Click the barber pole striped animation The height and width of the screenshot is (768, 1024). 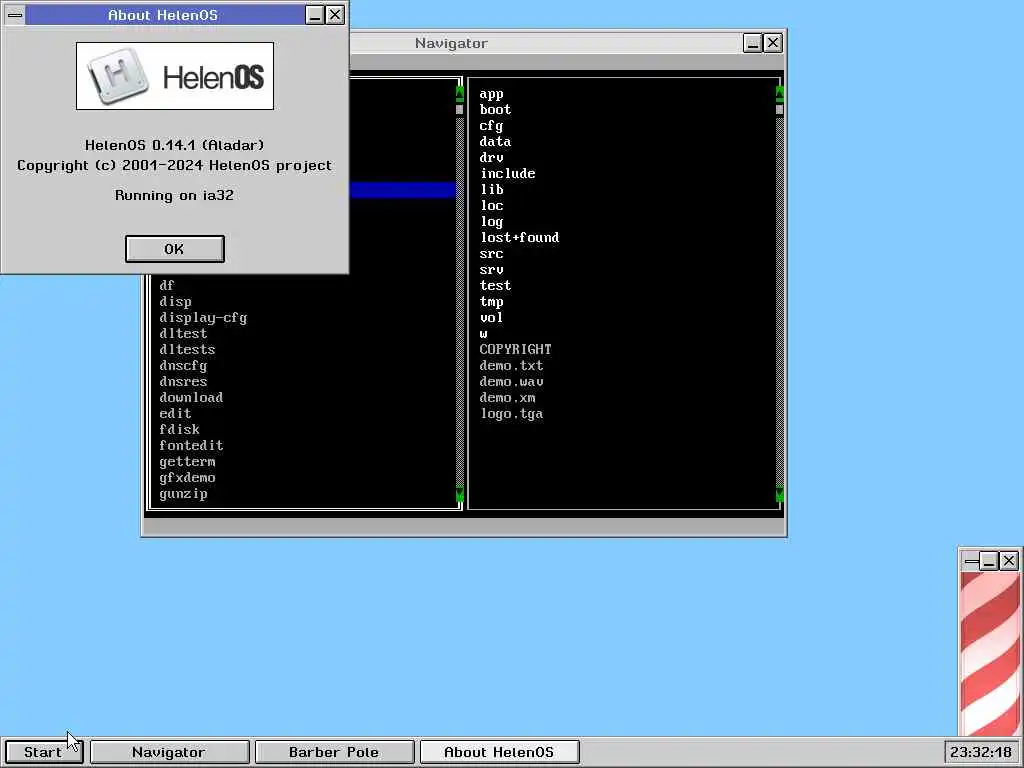990,653
